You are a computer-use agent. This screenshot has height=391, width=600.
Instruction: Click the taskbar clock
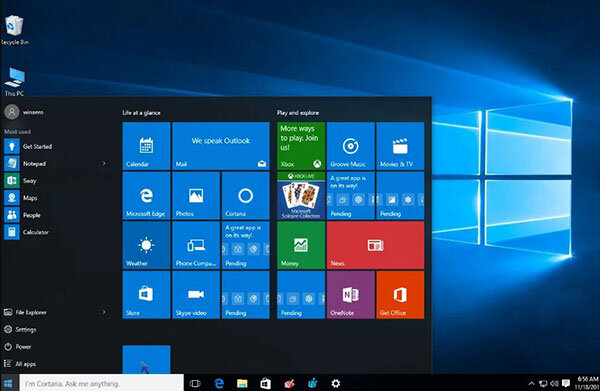point(587,383)
